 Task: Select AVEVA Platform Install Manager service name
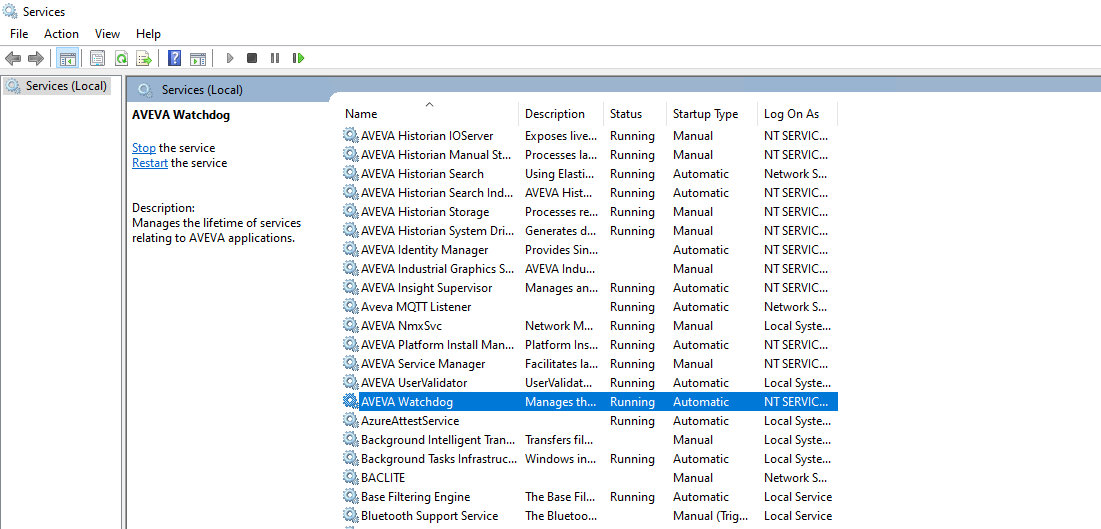[438, 344]
